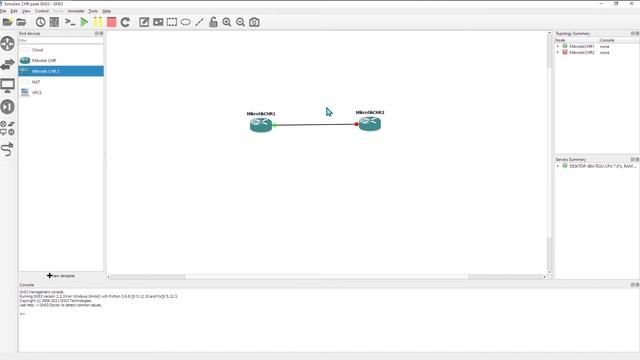Browse switches category in sidebar

pos(7,64)
